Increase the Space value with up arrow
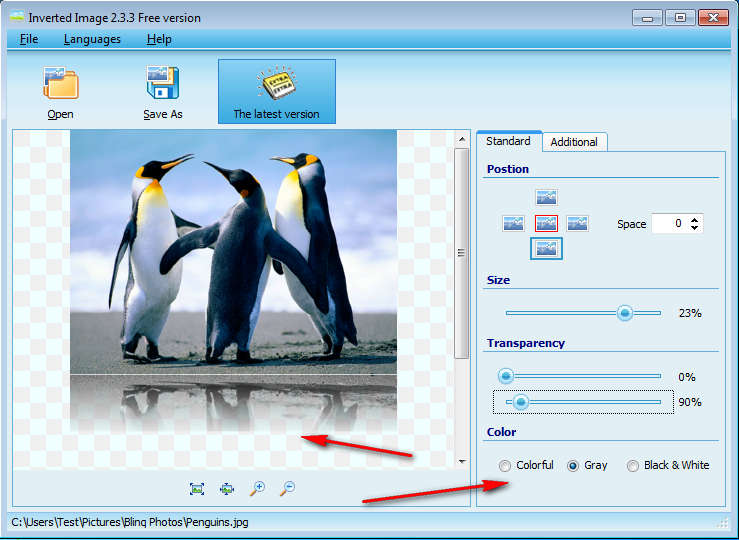Screen dimensions: 739x540 [695, 220]
